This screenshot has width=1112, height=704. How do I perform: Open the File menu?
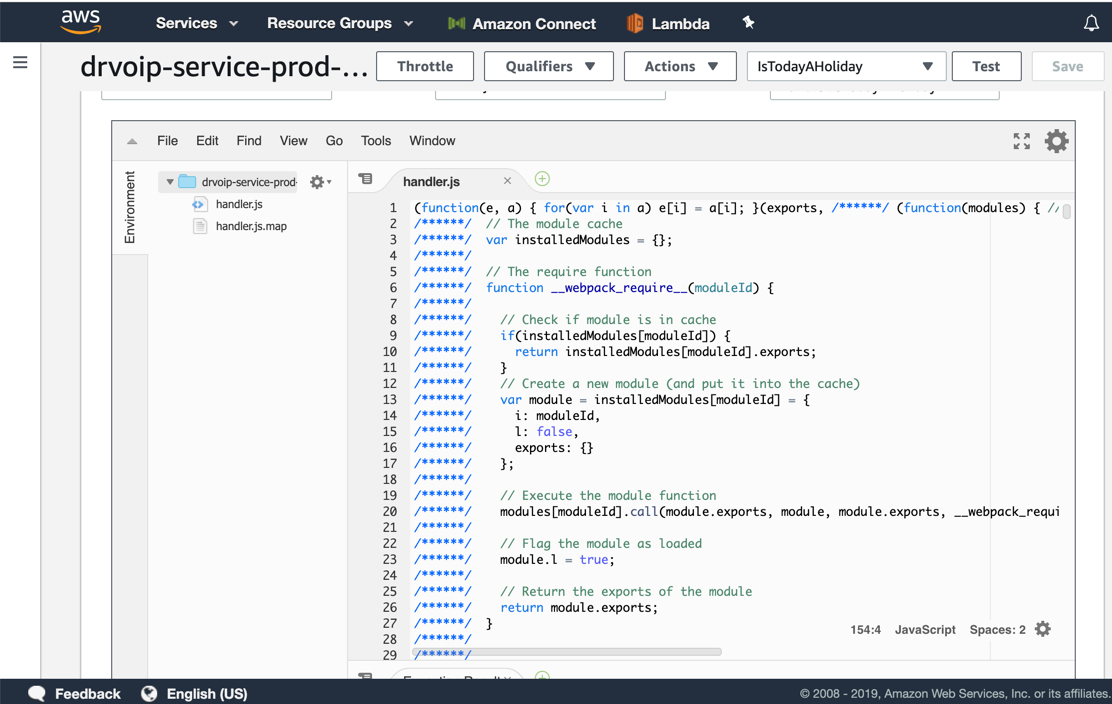coord(167,140)
